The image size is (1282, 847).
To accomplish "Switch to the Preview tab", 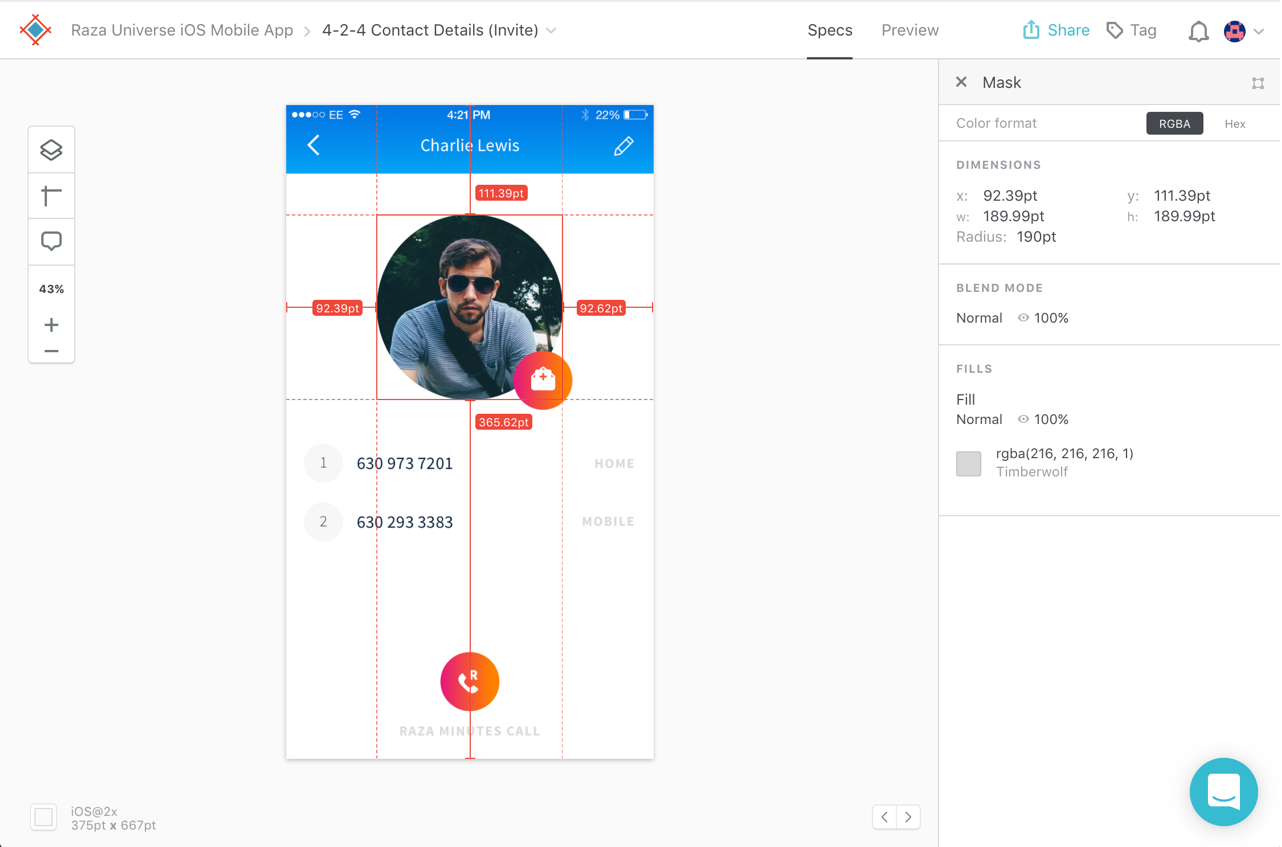I will tap(909, 31).
